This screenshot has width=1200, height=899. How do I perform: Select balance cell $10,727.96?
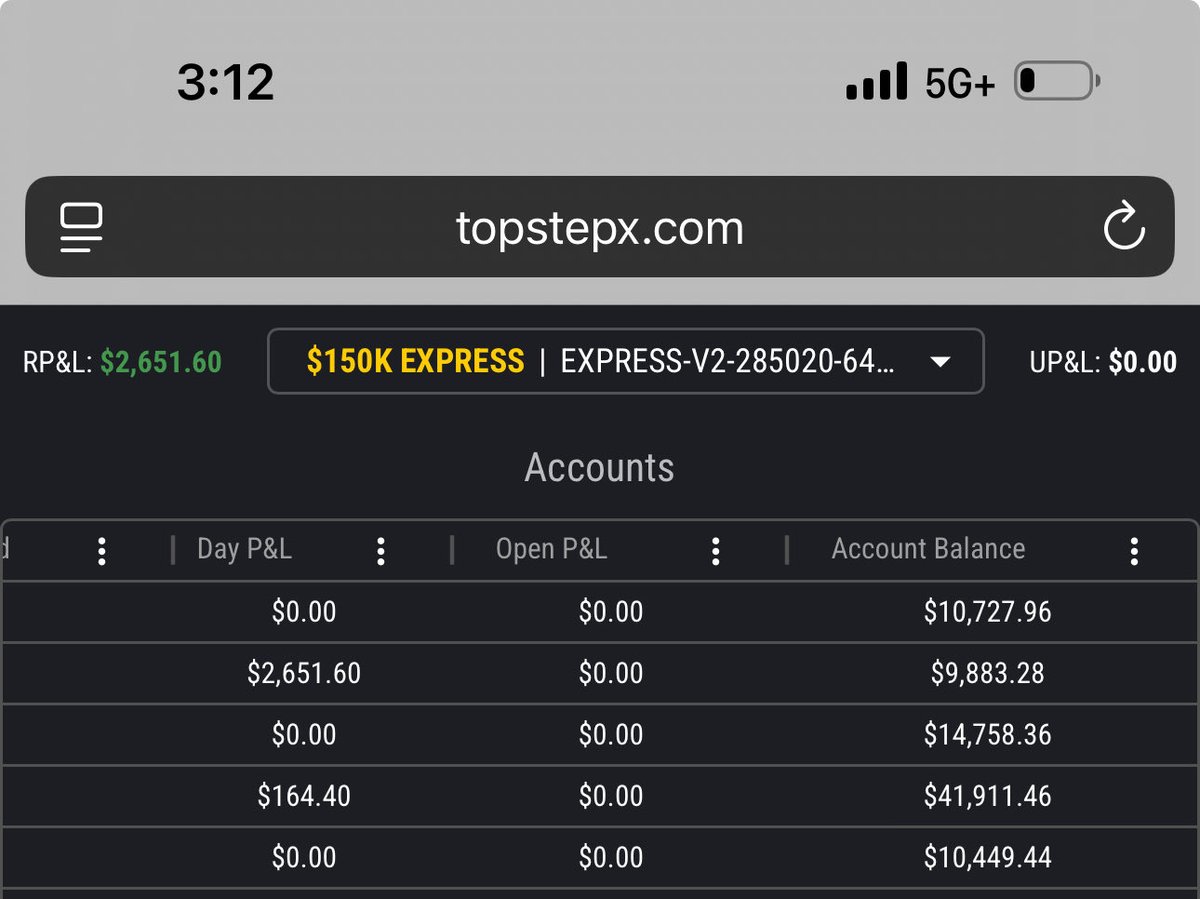pos(987,612)
